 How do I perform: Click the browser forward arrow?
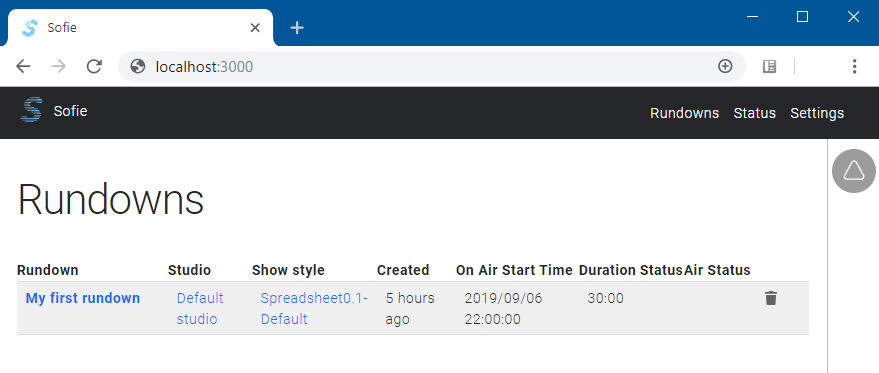58,67
